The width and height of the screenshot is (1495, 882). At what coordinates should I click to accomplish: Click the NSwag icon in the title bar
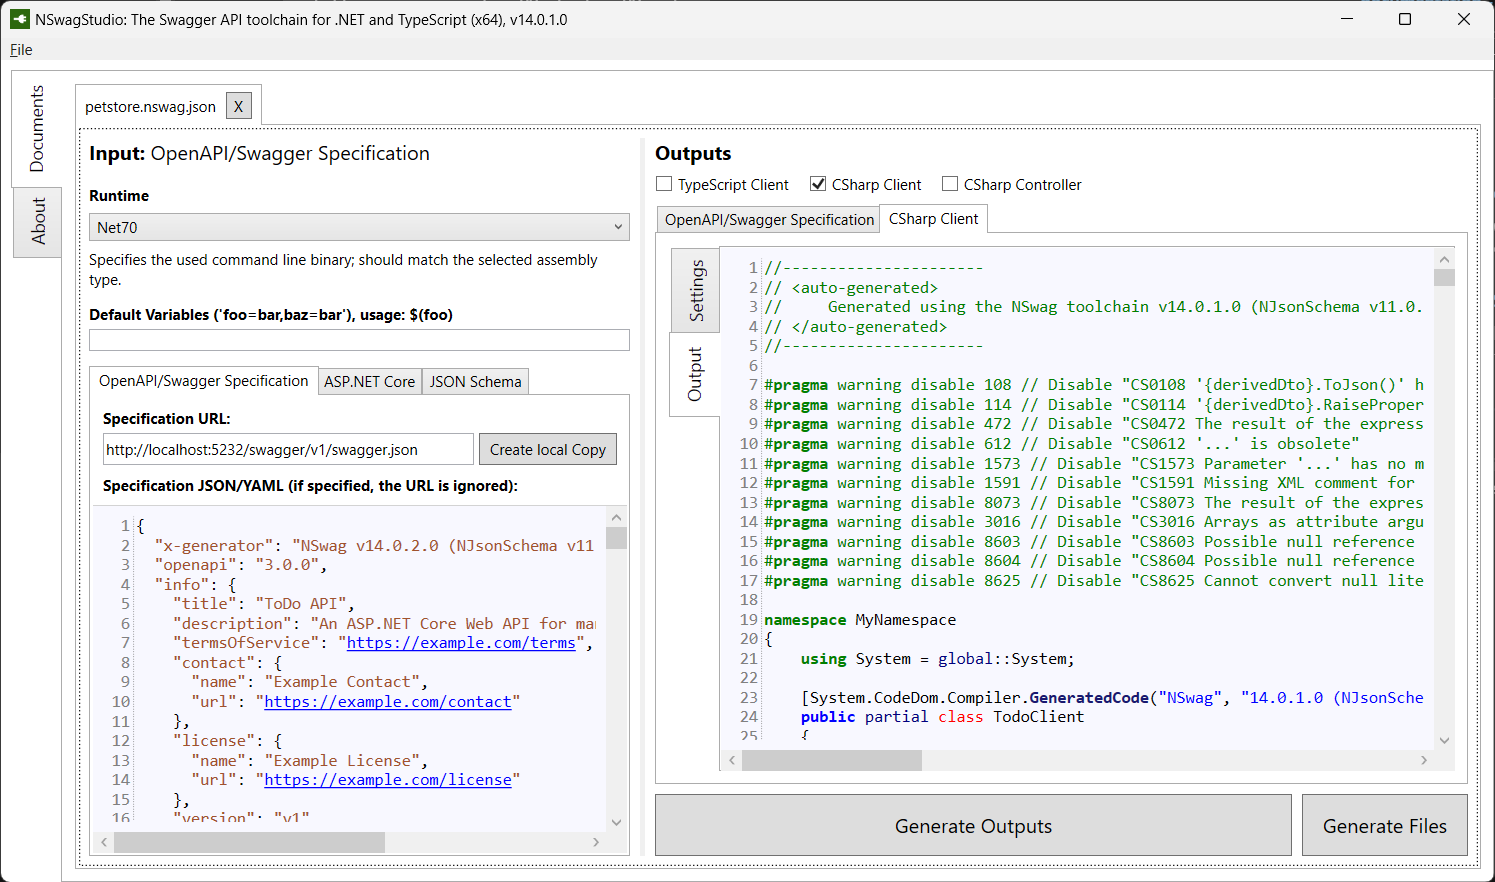[20, 17]
